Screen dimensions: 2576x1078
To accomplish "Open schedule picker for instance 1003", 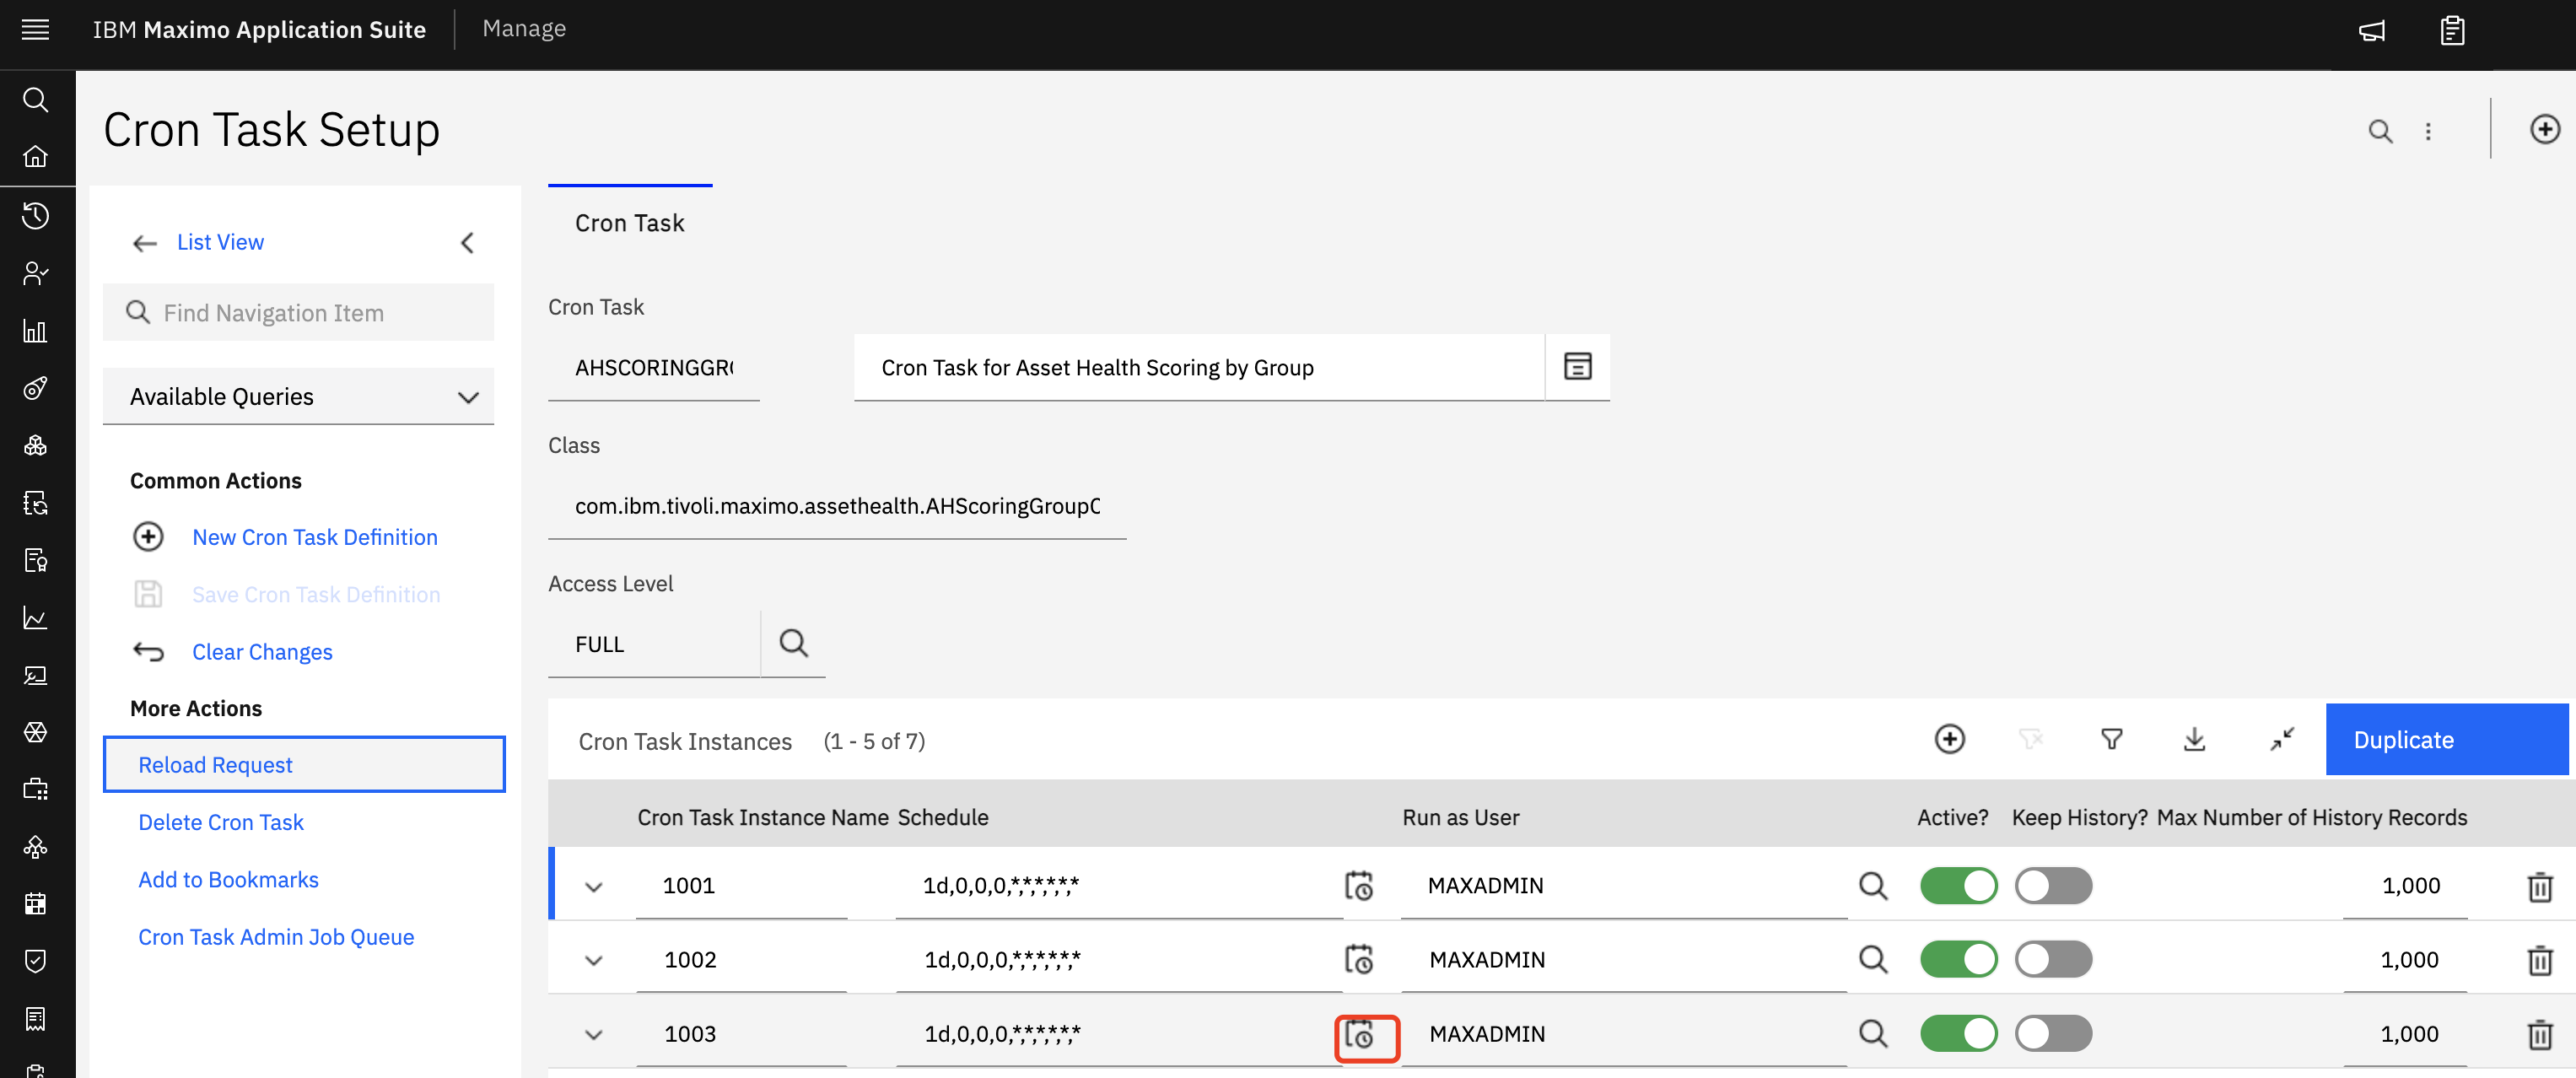I will [1358, 1034].
